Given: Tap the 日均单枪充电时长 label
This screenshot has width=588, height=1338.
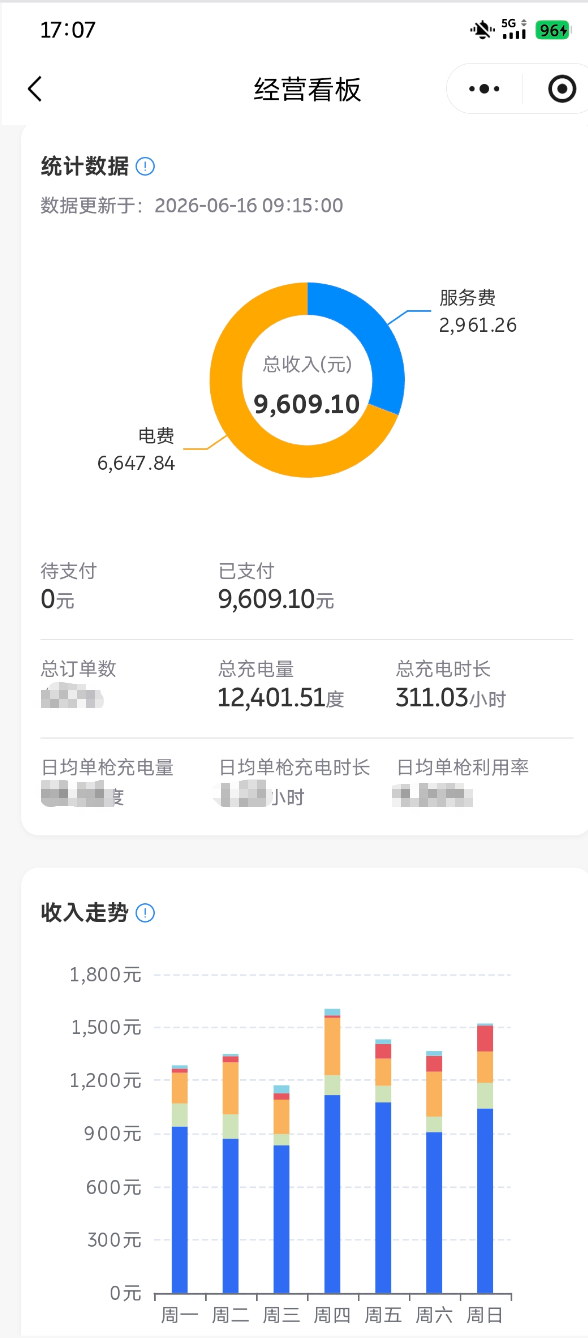Looking at the screenshot, I should coord(295,767).
